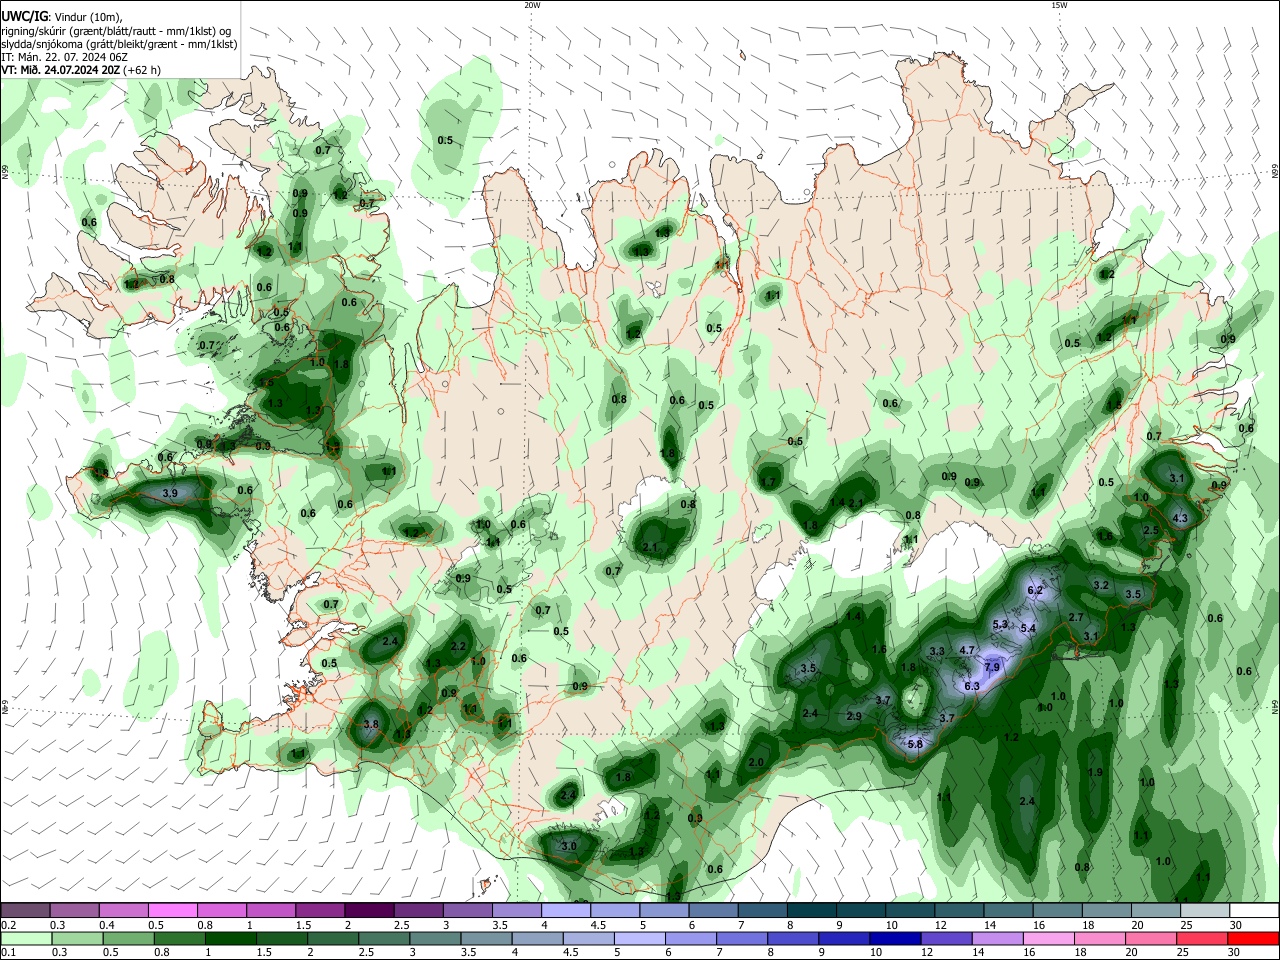Select the IT initial time line
The image size is (1280, 960).
pyautogui.click(x=65, y=57)
